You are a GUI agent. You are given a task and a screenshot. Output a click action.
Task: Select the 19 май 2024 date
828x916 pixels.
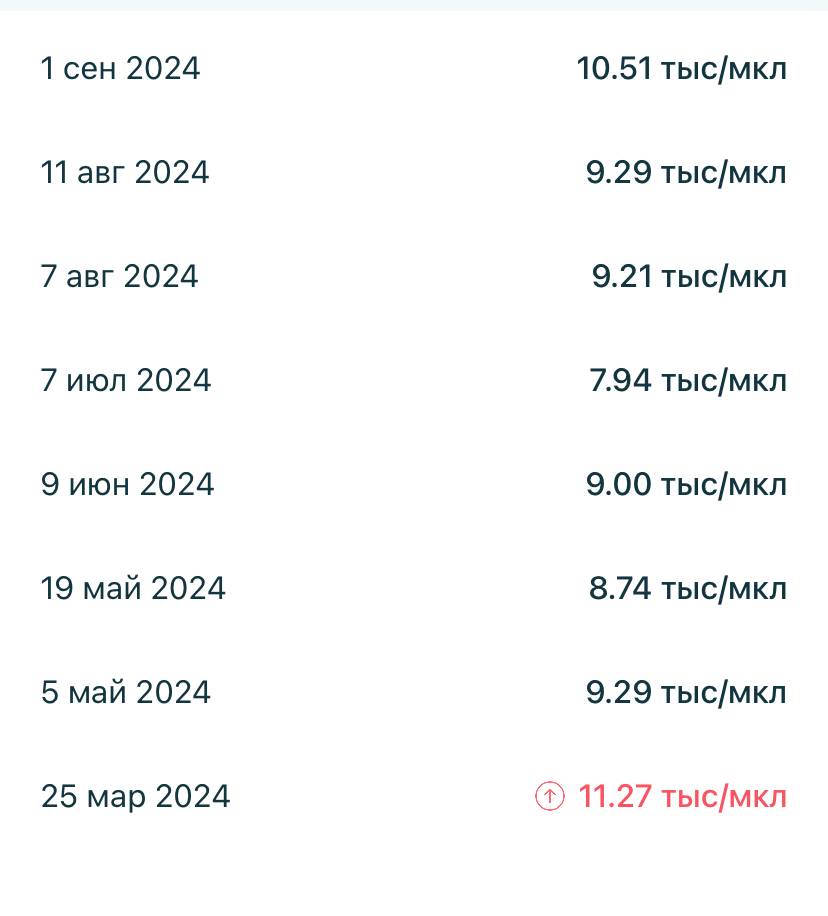(133, 589)
